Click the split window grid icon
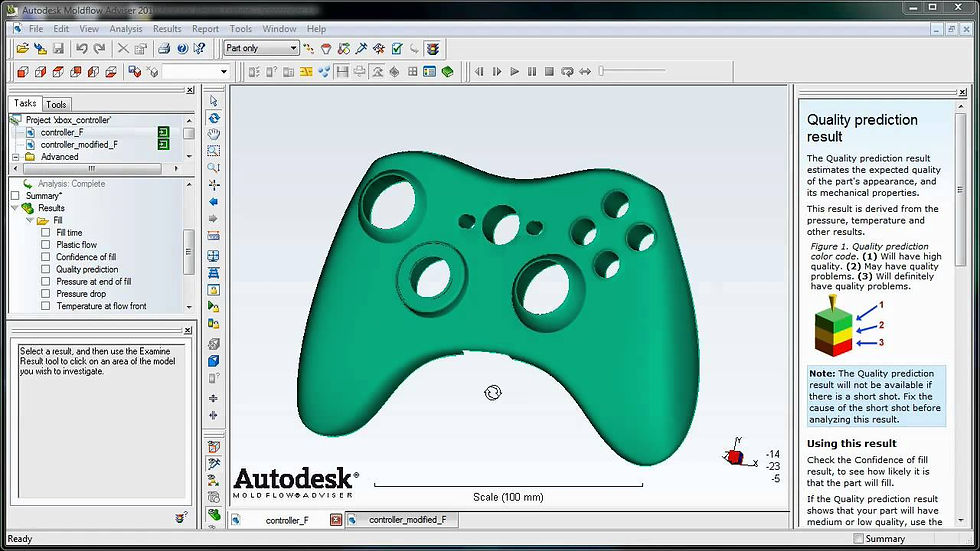The width and height of the screenshot is (980, 551). pyautogui.click(x=412, y=72)
